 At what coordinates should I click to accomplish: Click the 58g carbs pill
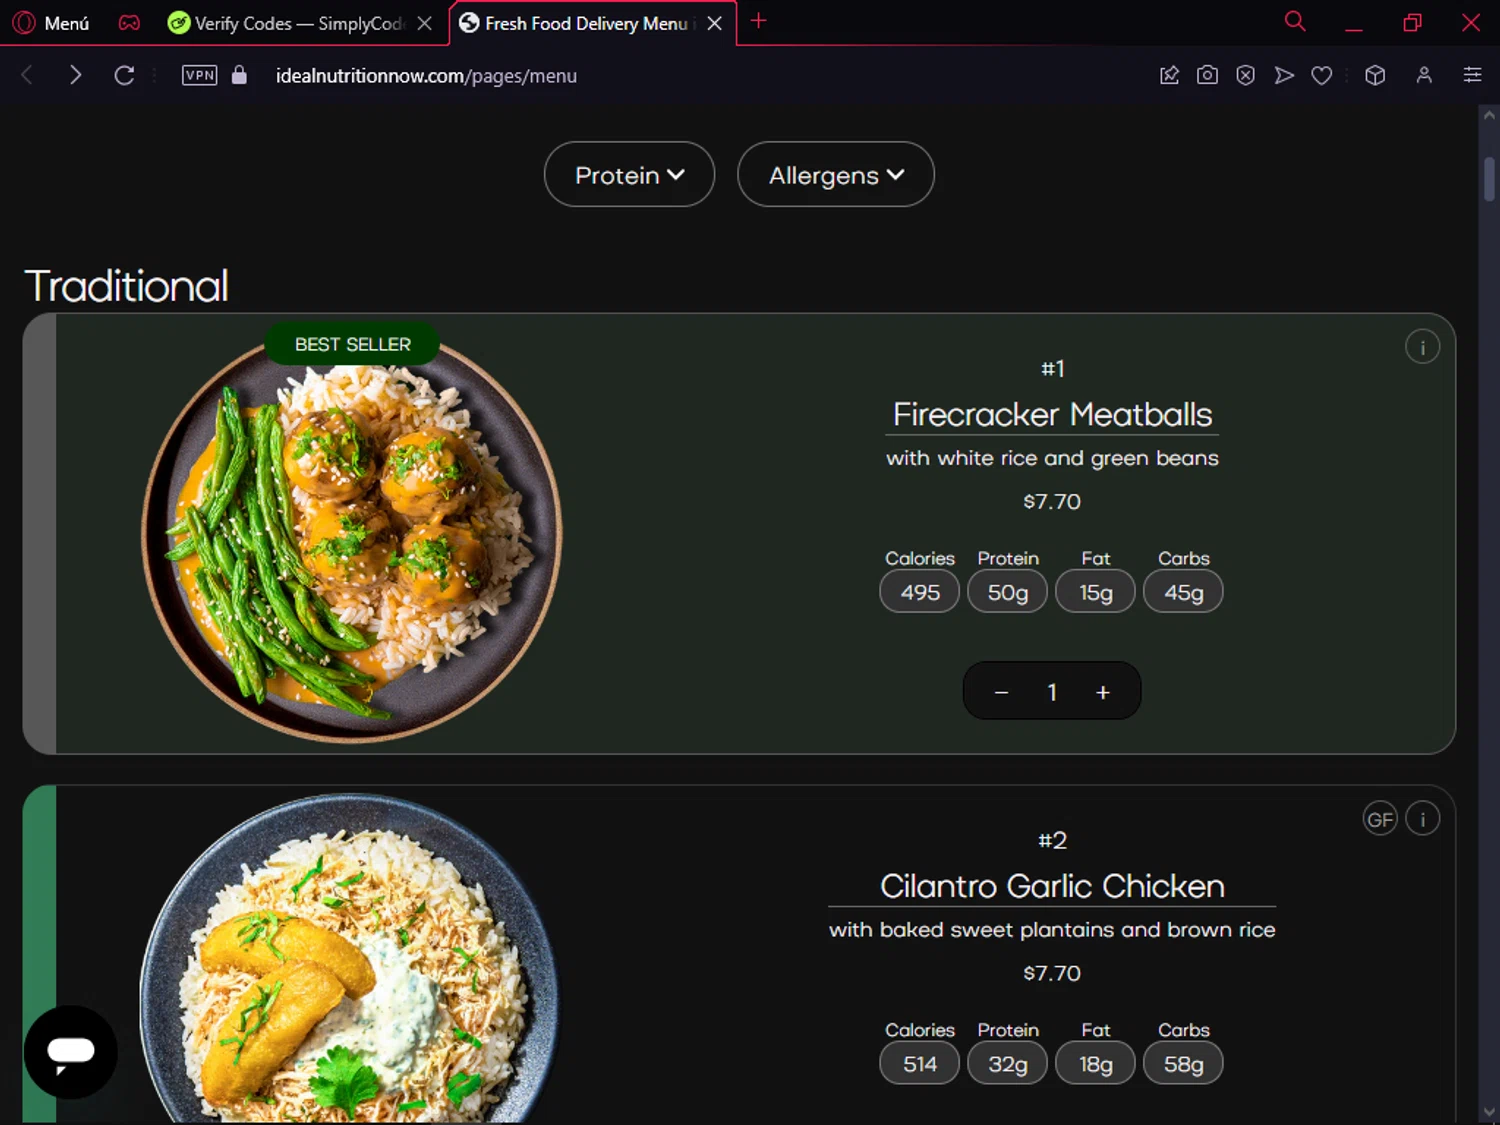1184,1064
